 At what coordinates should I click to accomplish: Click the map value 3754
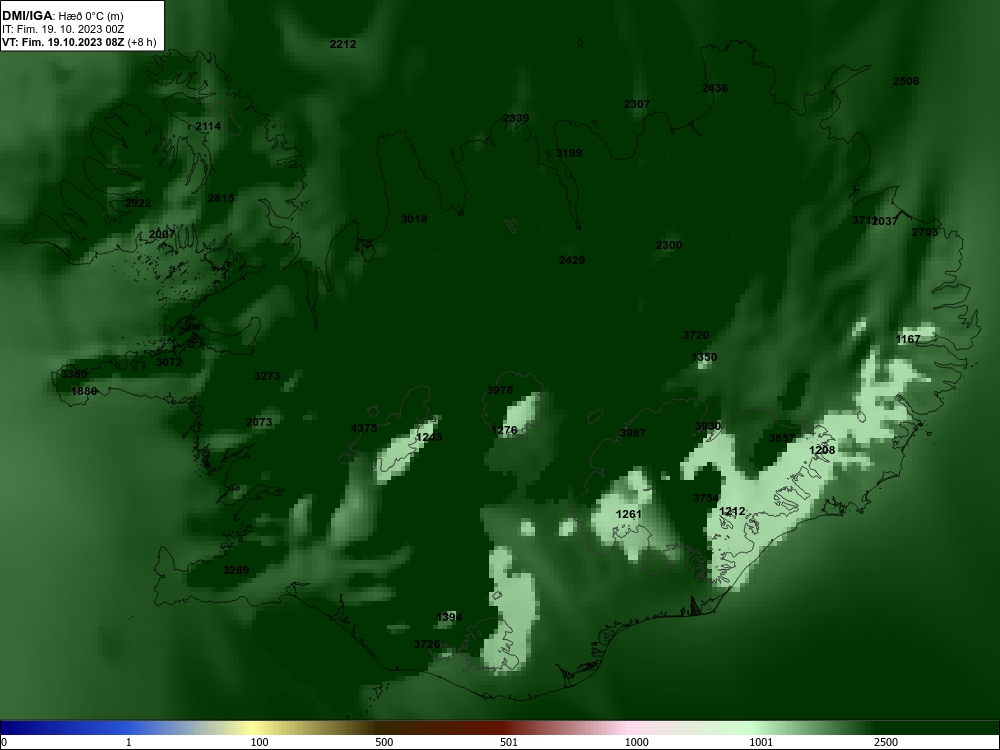pos(706,497)
